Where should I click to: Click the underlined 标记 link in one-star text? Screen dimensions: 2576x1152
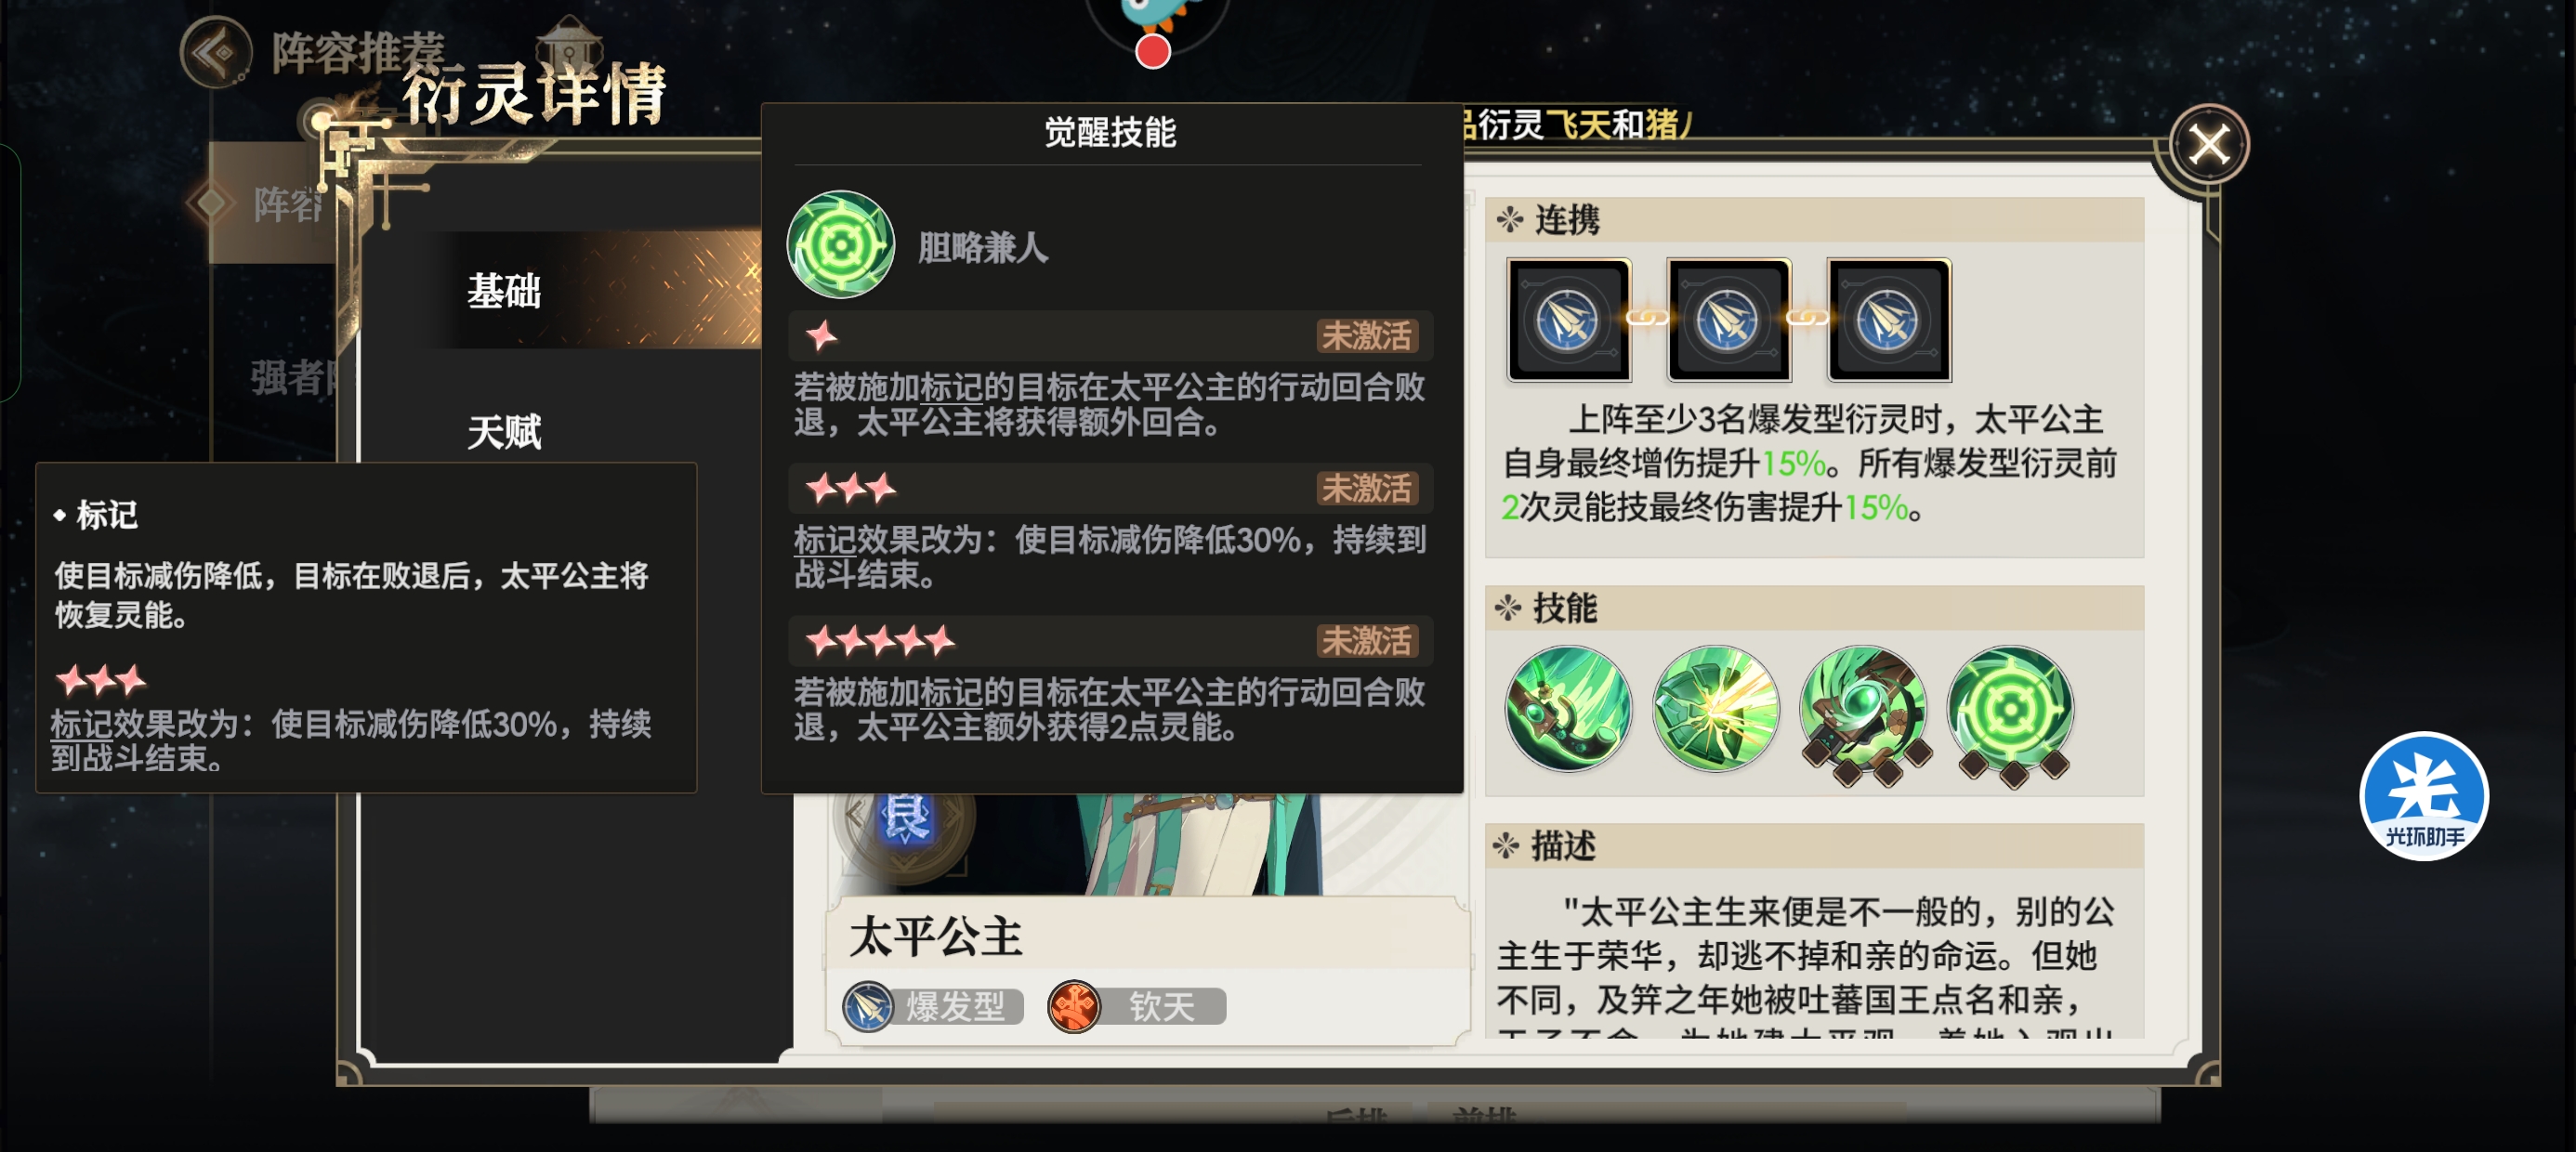click(x=951, y=388)
